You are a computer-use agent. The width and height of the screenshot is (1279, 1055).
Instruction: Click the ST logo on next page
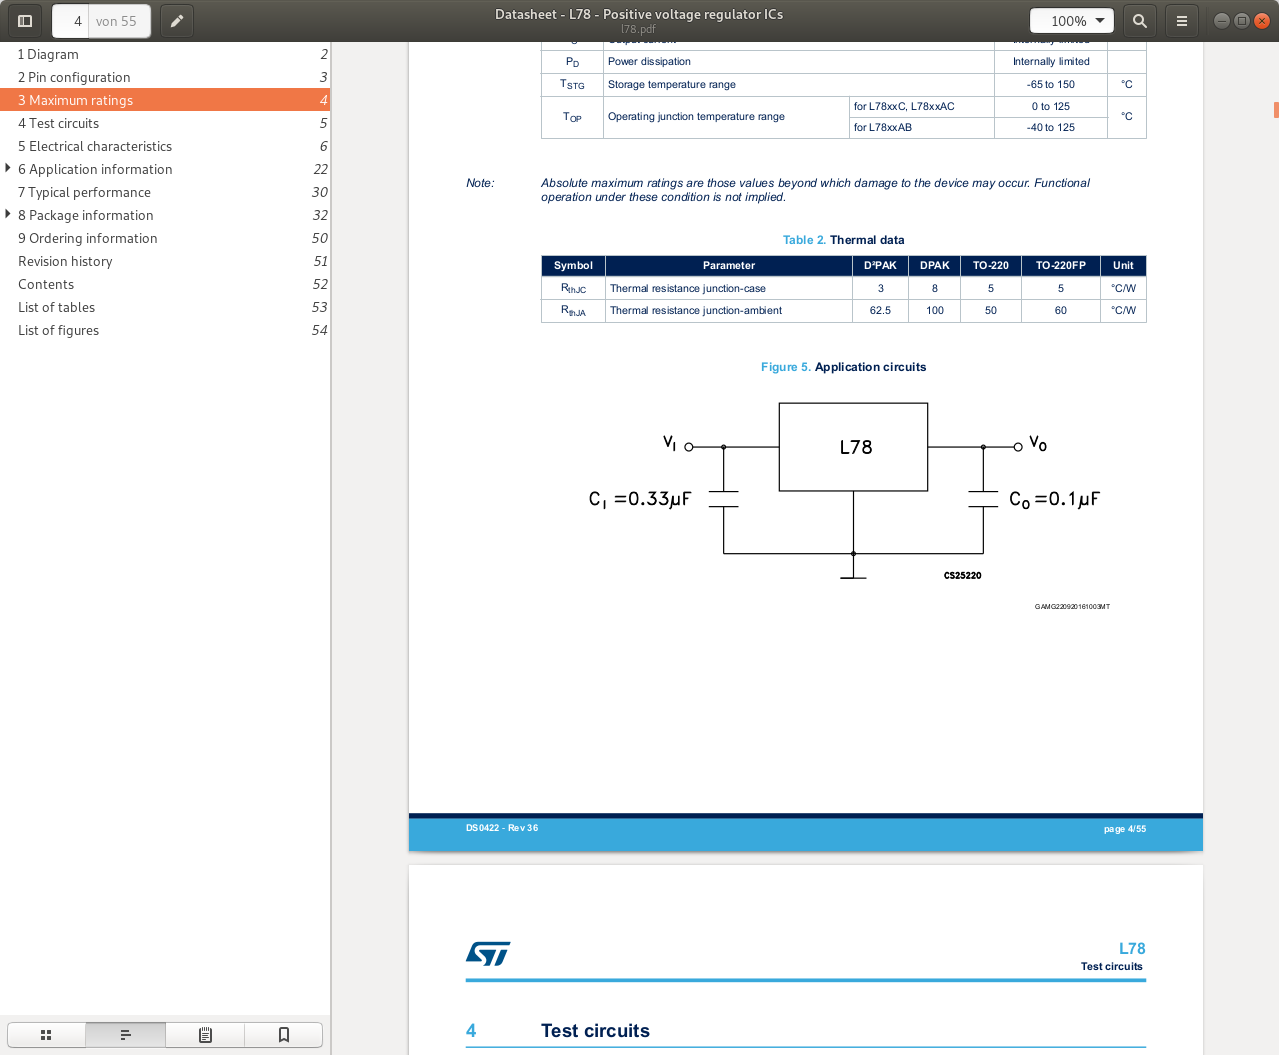[x=488, y=953]
